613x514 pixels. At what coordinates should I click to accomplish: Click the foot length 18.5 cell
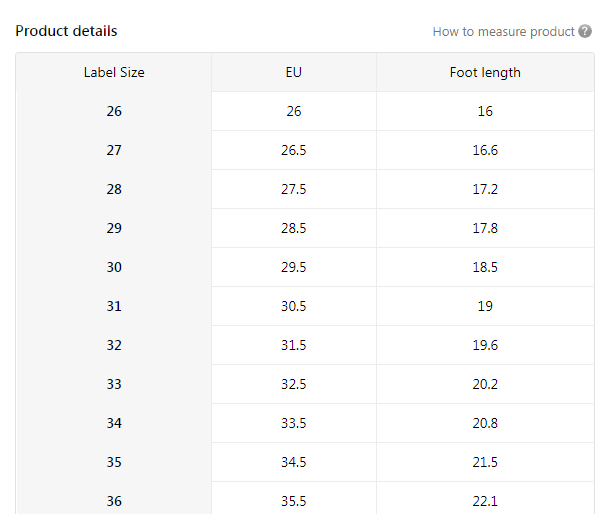tap(485, 267)
